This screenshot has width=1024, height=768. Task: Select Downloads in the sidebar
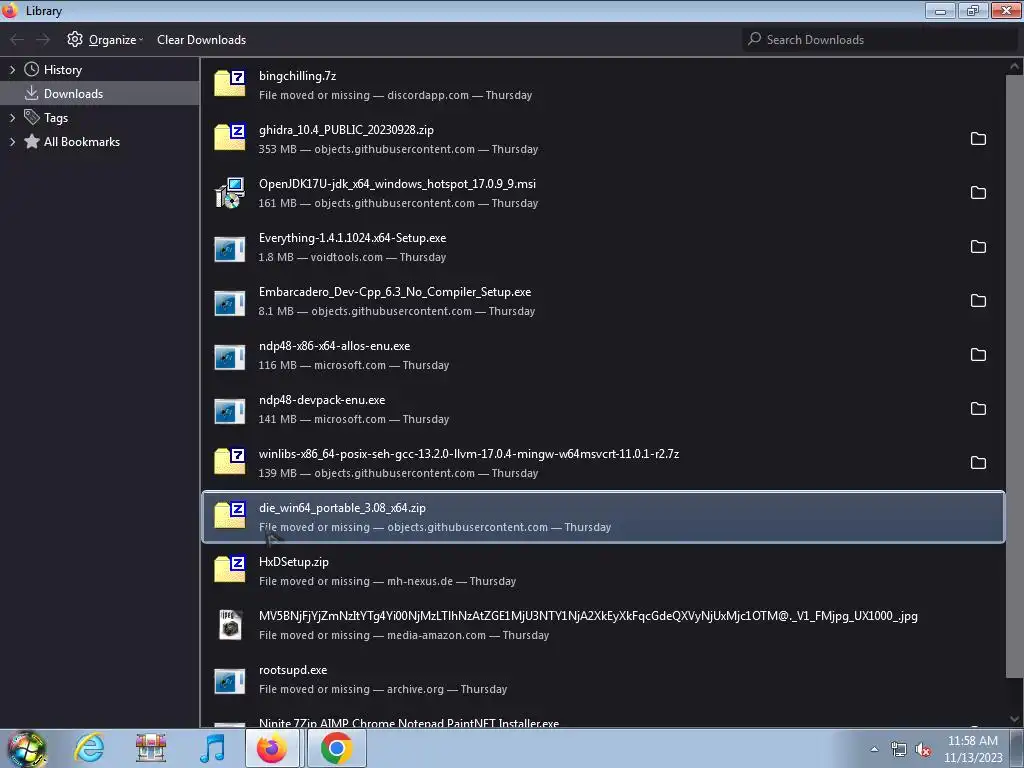coord(99,93)
